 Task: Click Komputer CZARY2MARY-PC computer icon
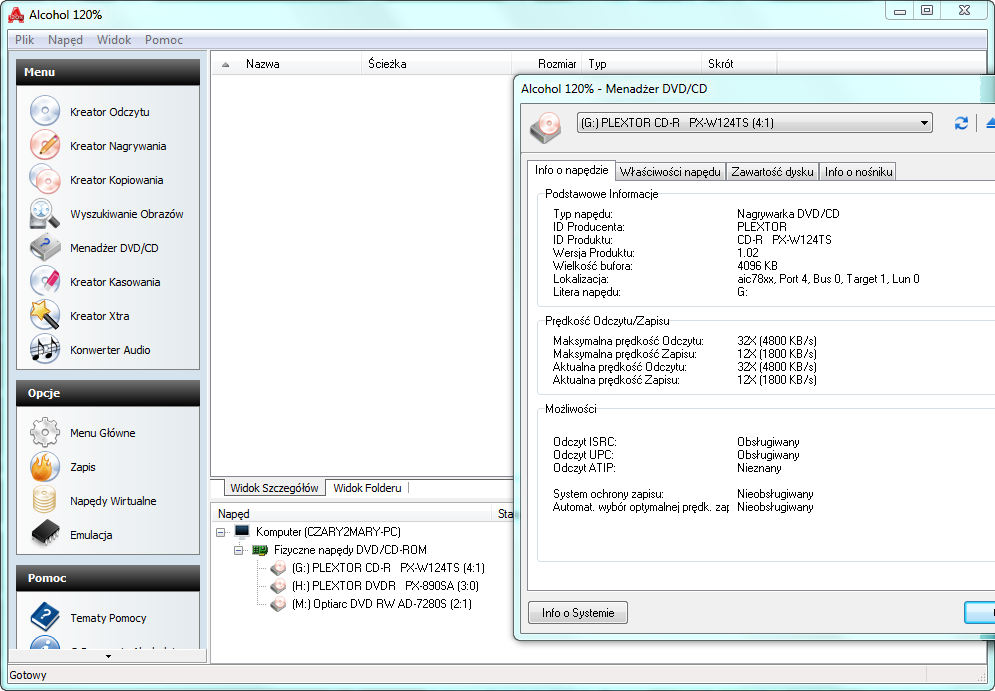pos(242,531)
